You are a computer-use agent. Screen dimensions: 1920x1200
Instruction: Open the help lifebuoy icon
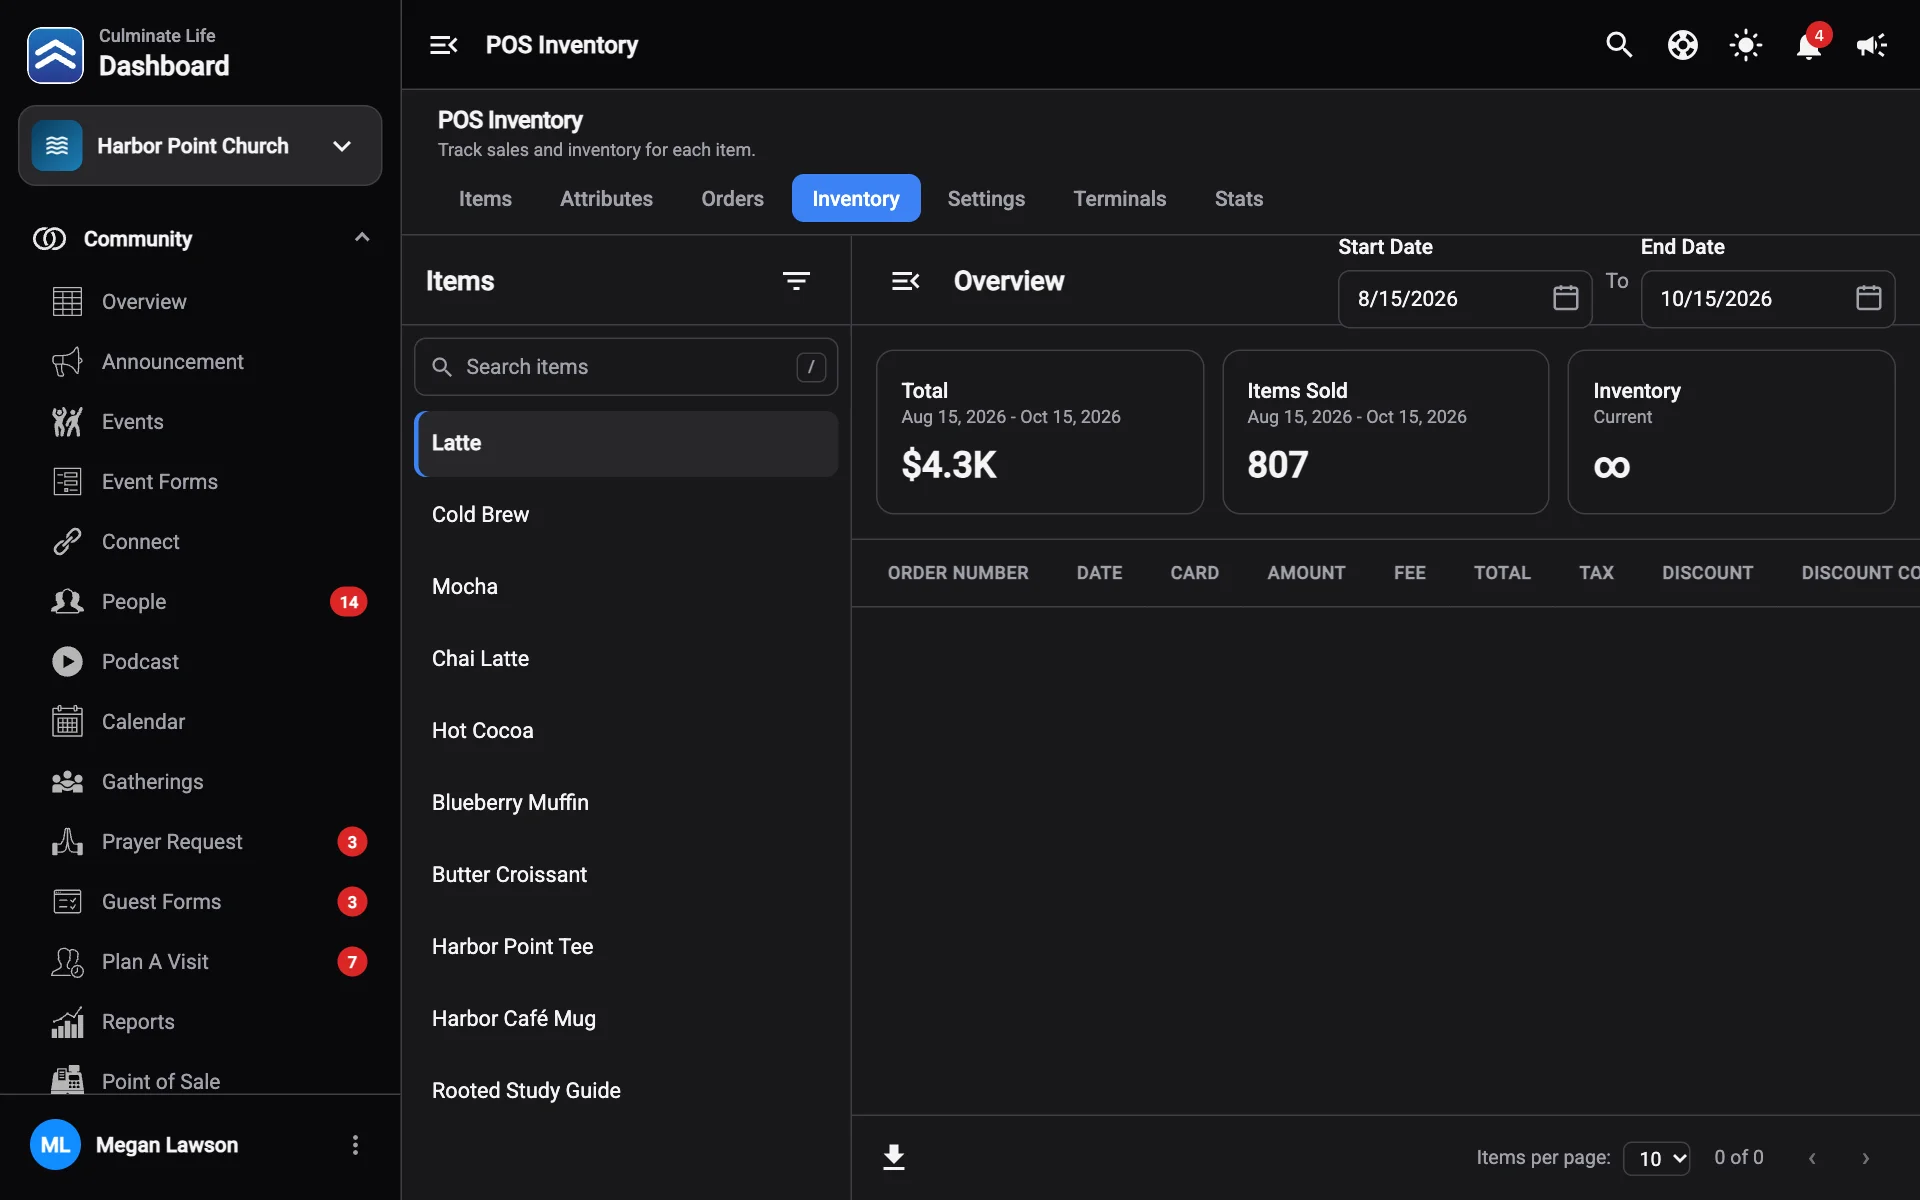pyautogui.click(x=1683, y=45)
